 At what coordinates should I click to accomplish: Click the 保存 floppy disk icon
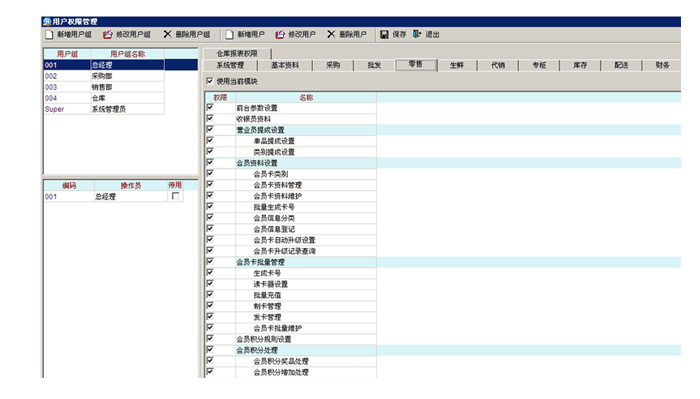(x=384, y=34)
